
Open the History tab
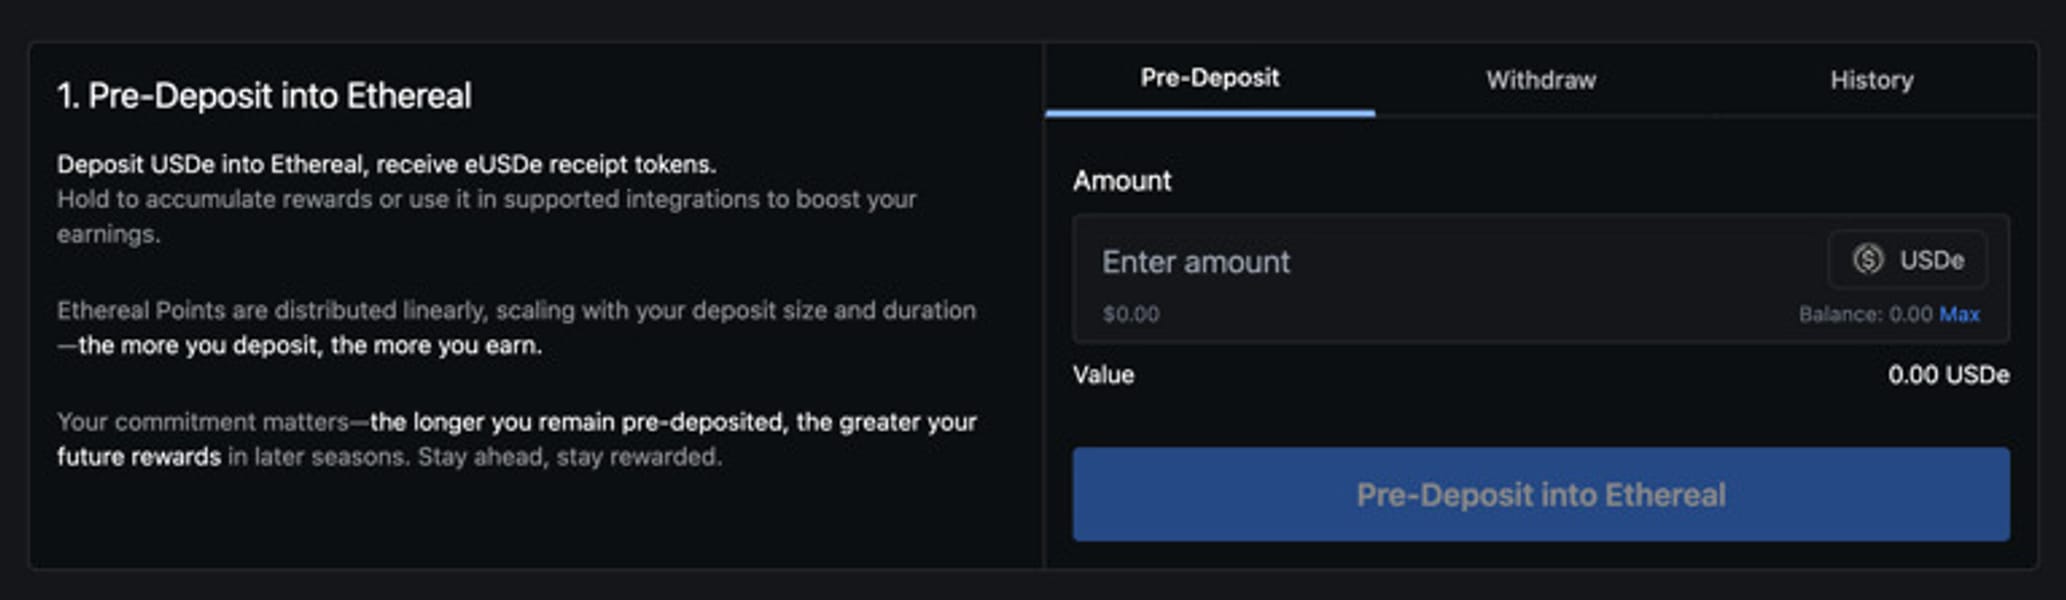(x=1872, y=80)
